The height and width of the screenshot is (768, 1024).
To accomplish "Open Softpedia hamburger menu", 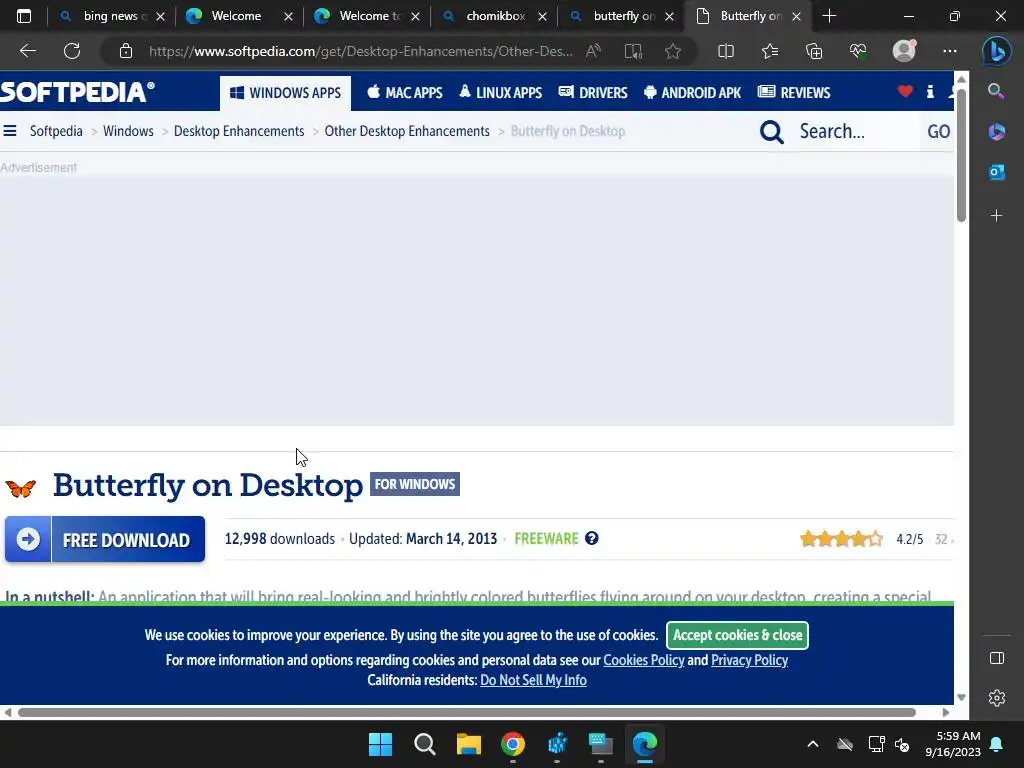I will click(x=10, y=131).
